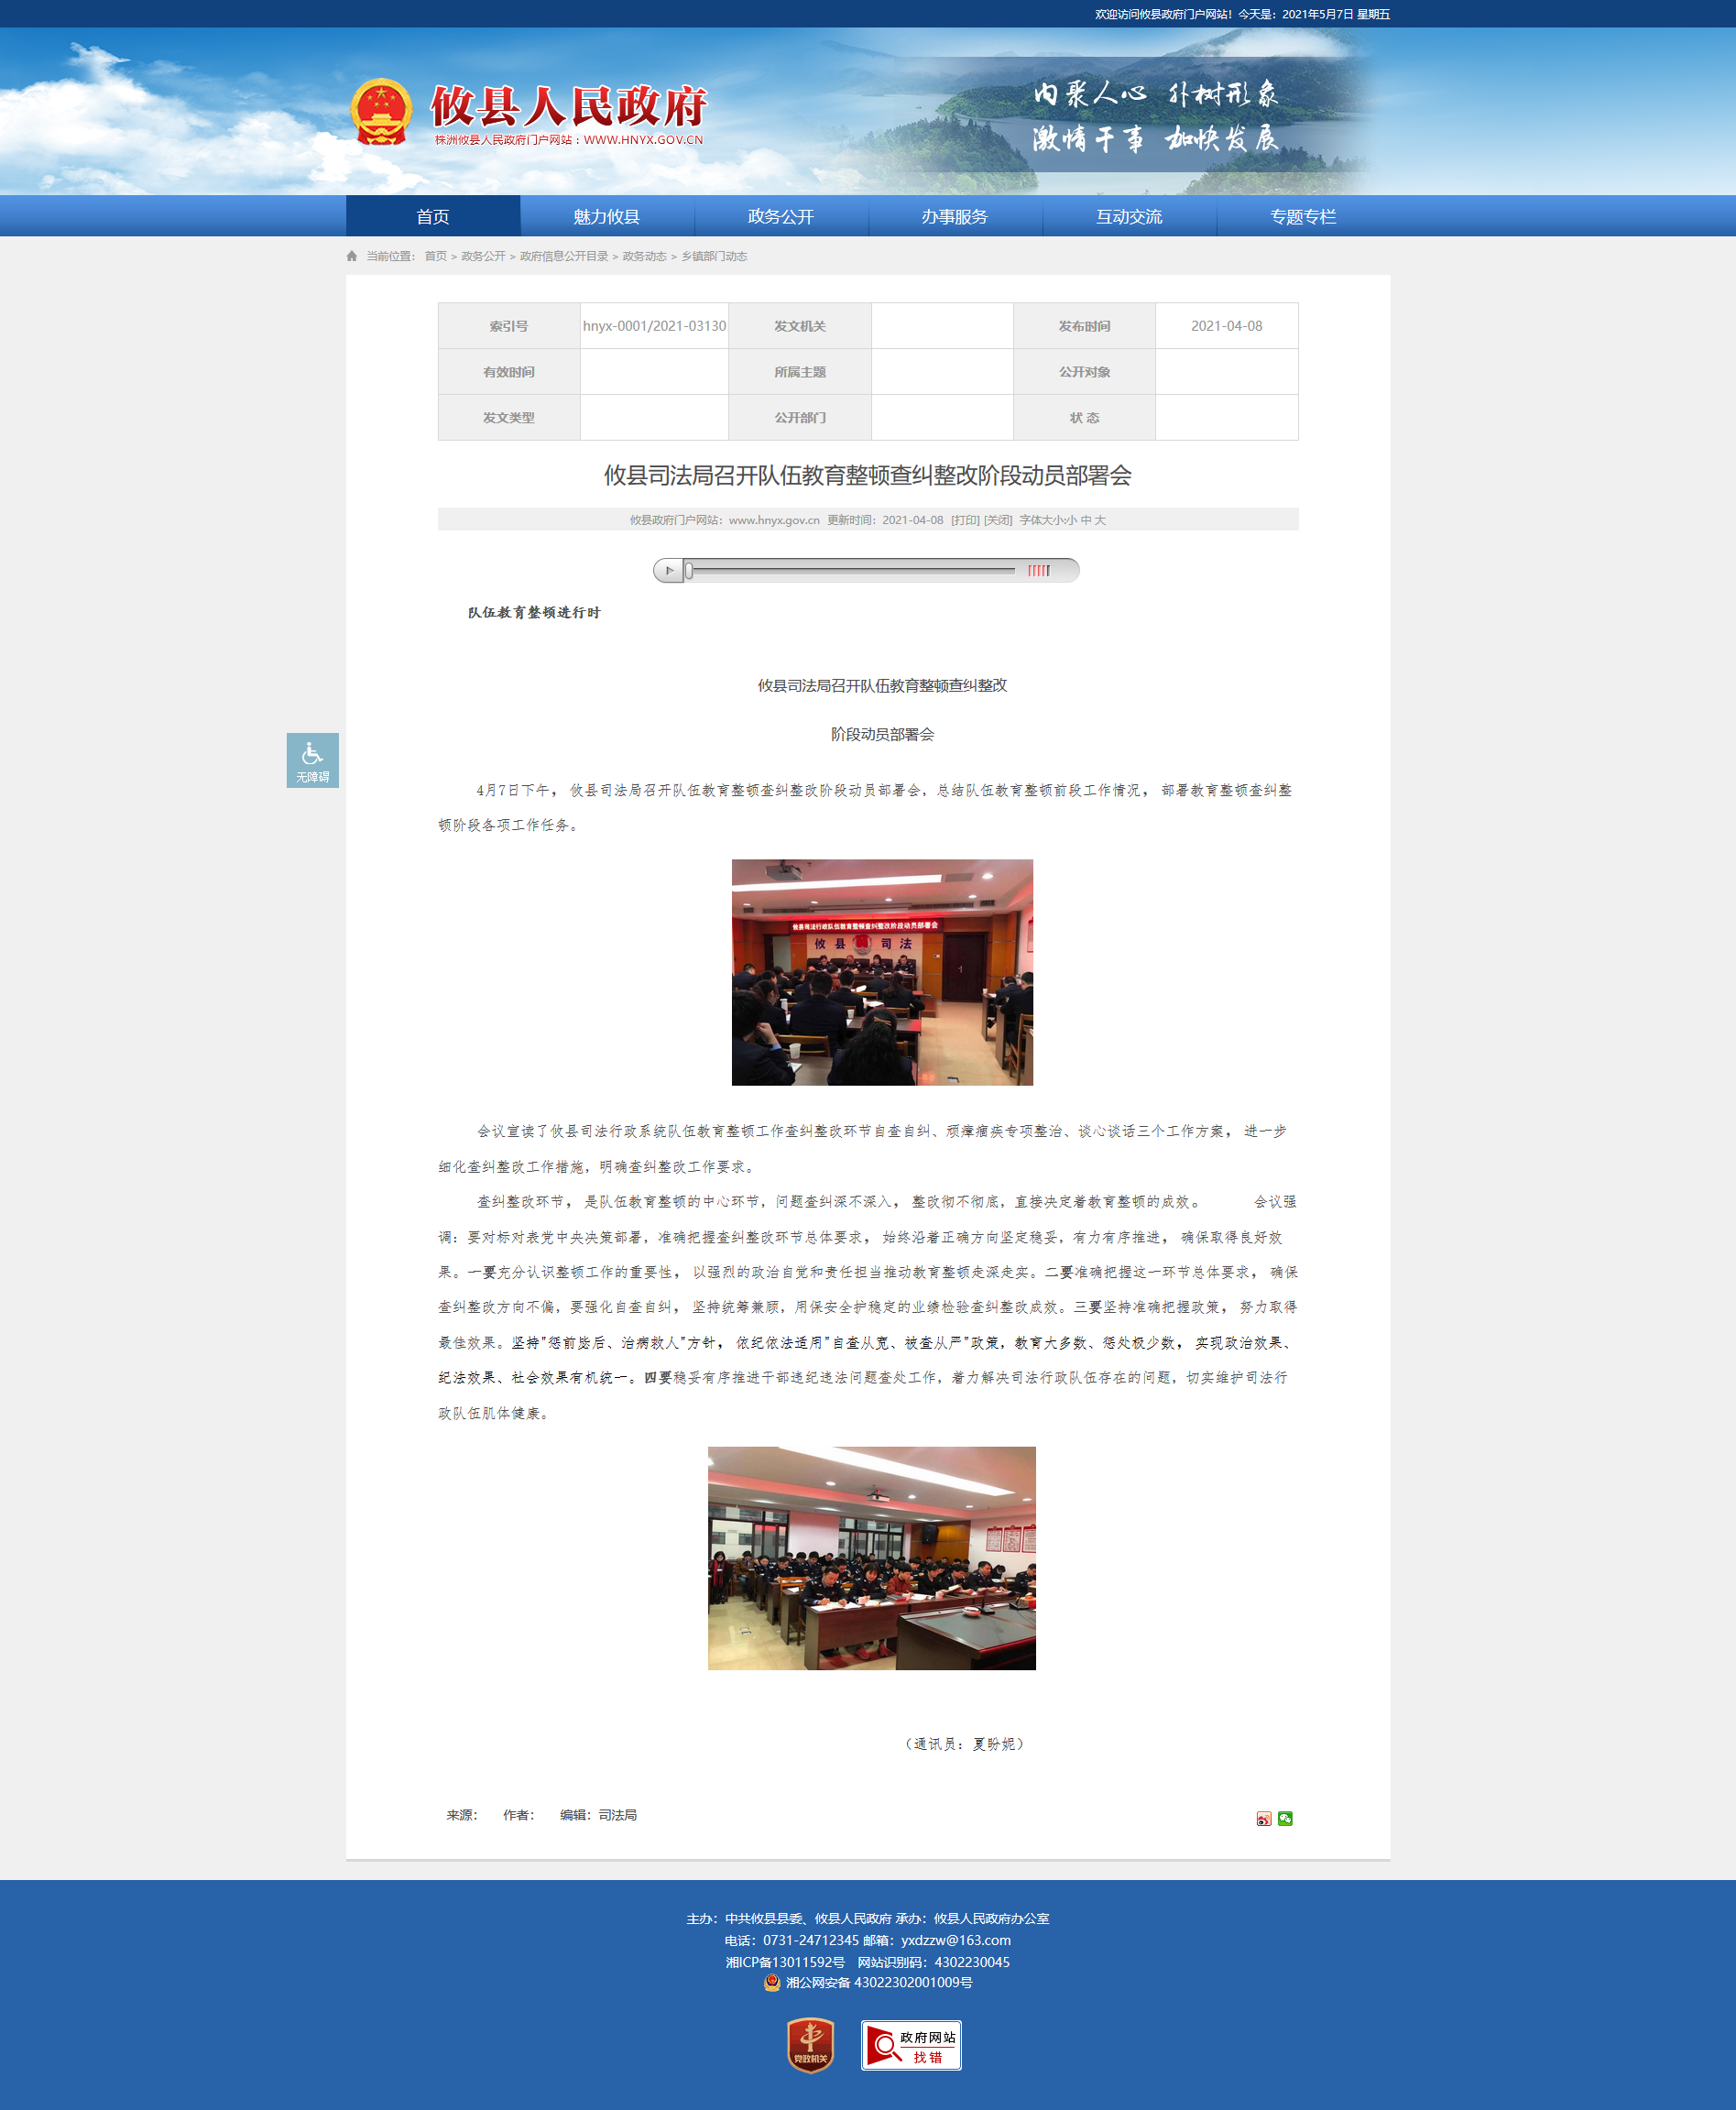Open the 办事服务 navigation tab
Image resolution: width=1736 pixels, height=2110 pixels.
(955, 216)
